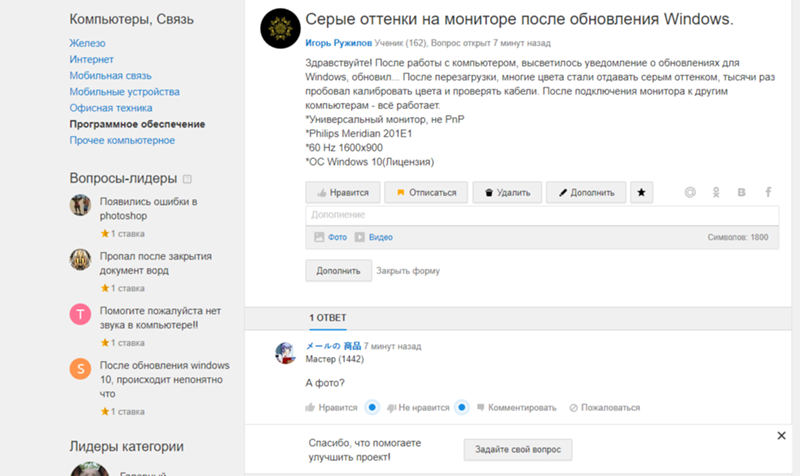Close the thank-you banner with X
The height and width of the screenshot is (476, 800).
pos(781,436)
